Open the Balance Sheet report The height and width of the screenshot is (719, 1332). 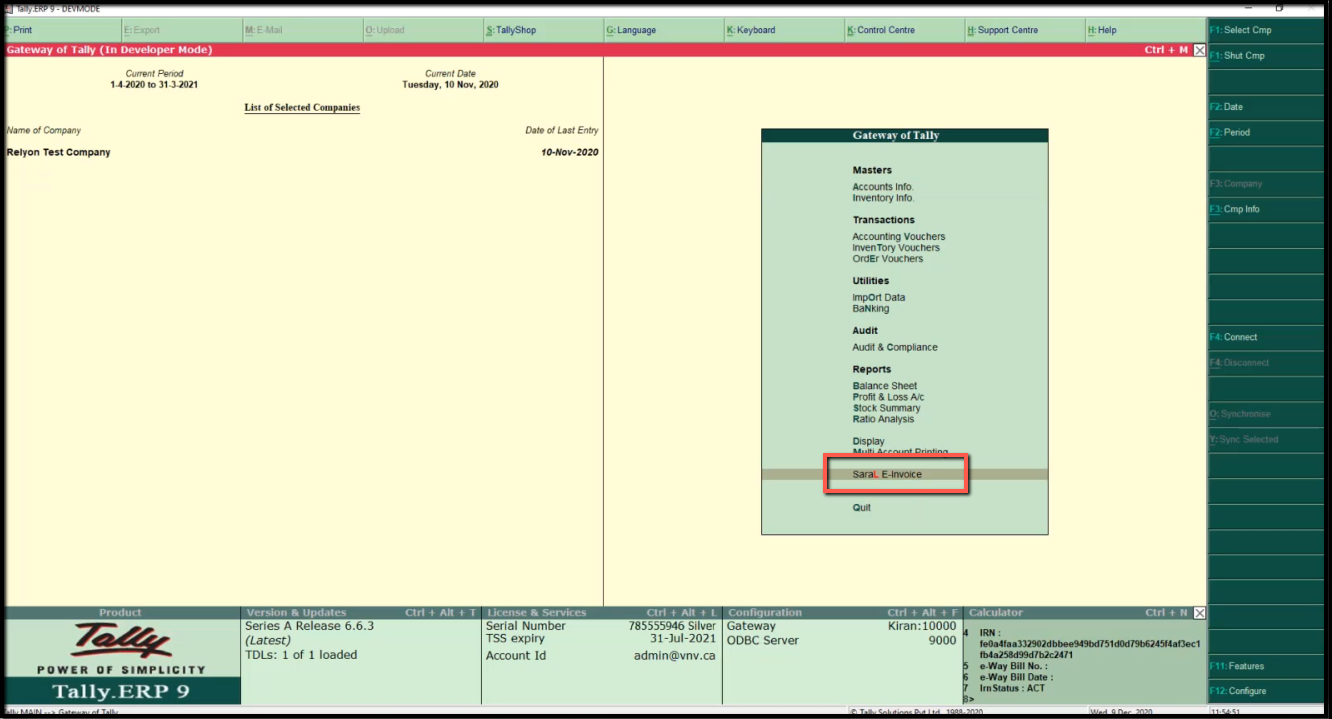click(885, 386)
